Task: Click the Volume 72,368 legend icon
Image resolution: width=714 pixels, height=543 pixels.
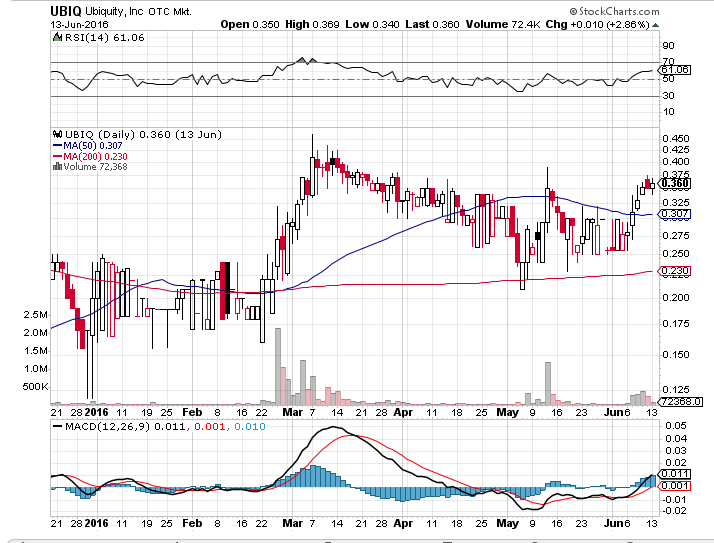Action: (57, 166)
